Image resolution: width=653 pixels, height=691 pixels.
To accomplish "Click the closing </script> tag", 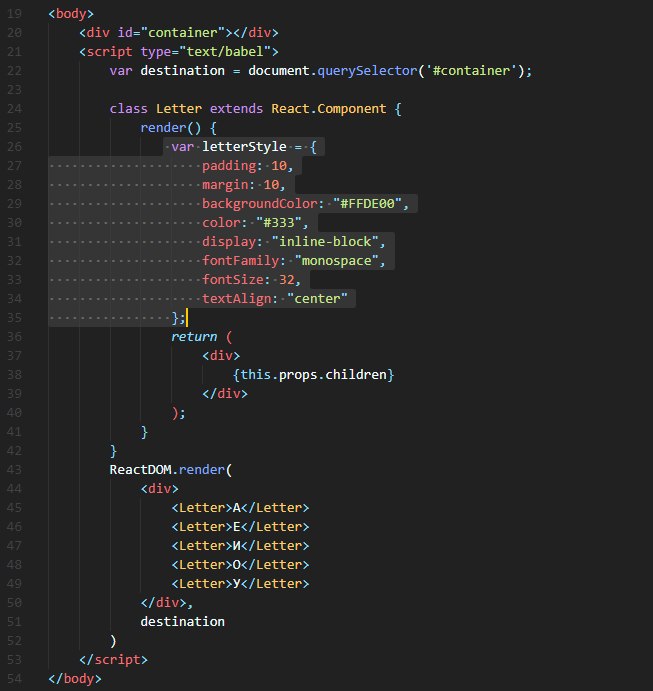I will pyautogui.click(x=113, y=660).
